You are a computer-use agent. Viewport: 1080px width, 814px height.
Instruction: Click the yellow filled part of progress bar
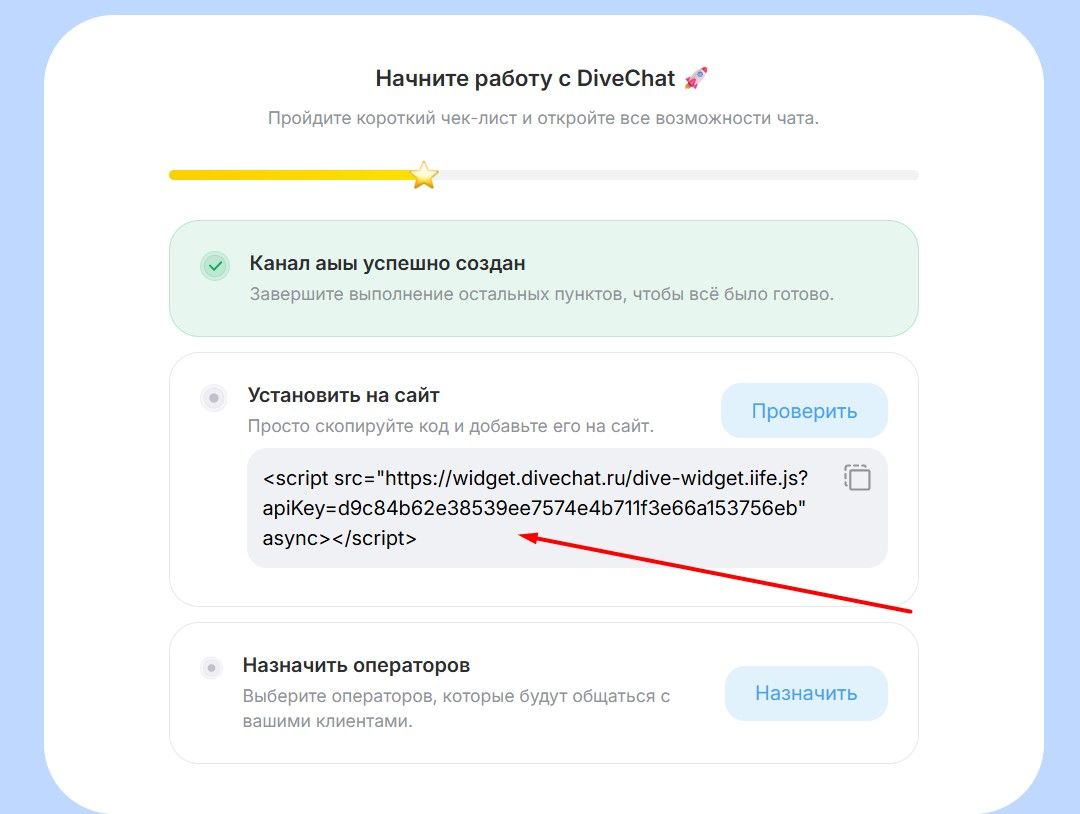click(x=290, y=175)
